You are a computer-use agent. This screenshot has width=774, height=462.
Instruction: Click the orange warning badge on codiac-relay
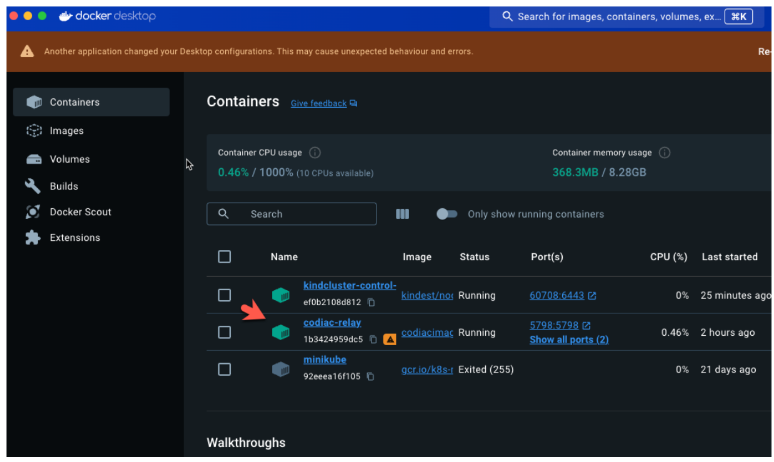pos(390,339)
